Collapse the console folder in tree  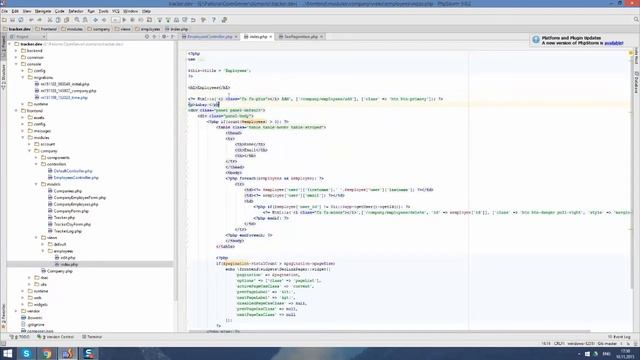click(16, 64)
